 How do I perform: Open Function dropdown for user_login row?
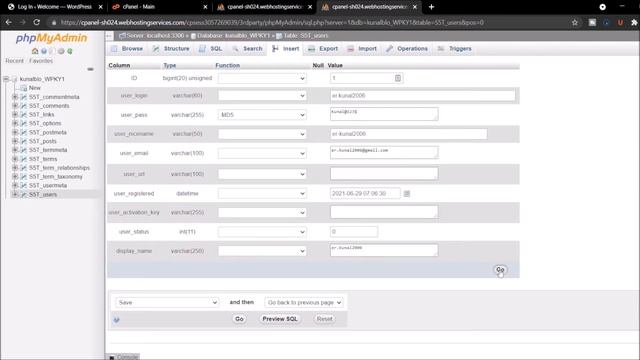(x=262, y=96)
